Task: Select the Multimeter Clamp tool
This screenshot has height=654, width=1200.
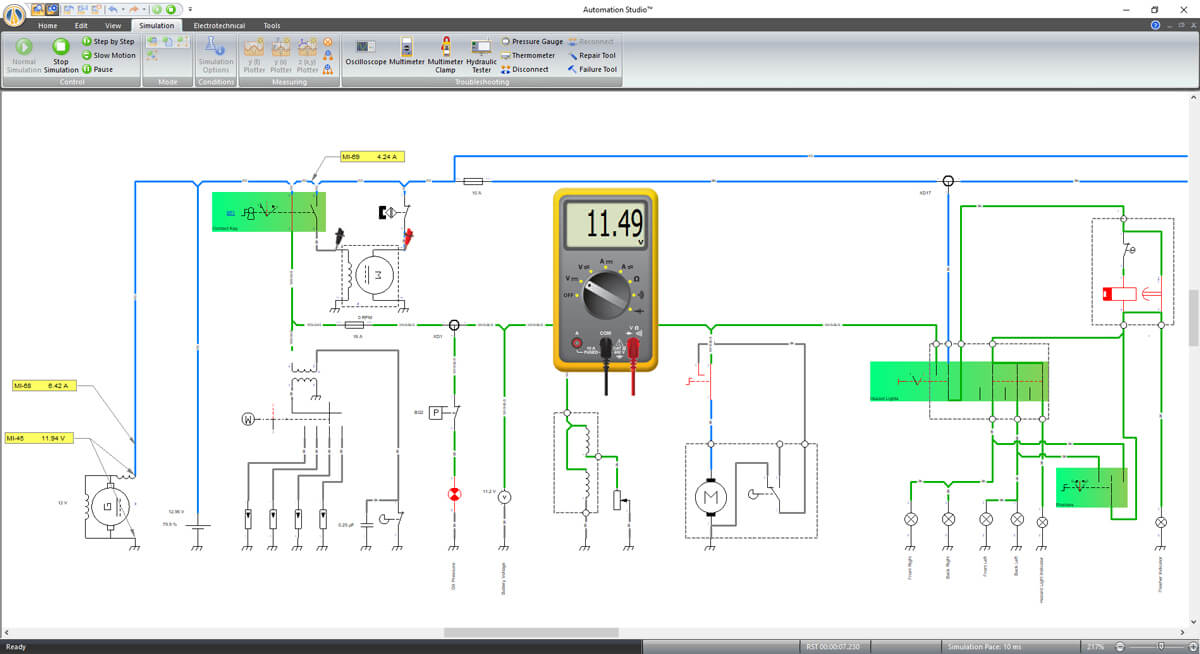Action: (x=445, y=54)
